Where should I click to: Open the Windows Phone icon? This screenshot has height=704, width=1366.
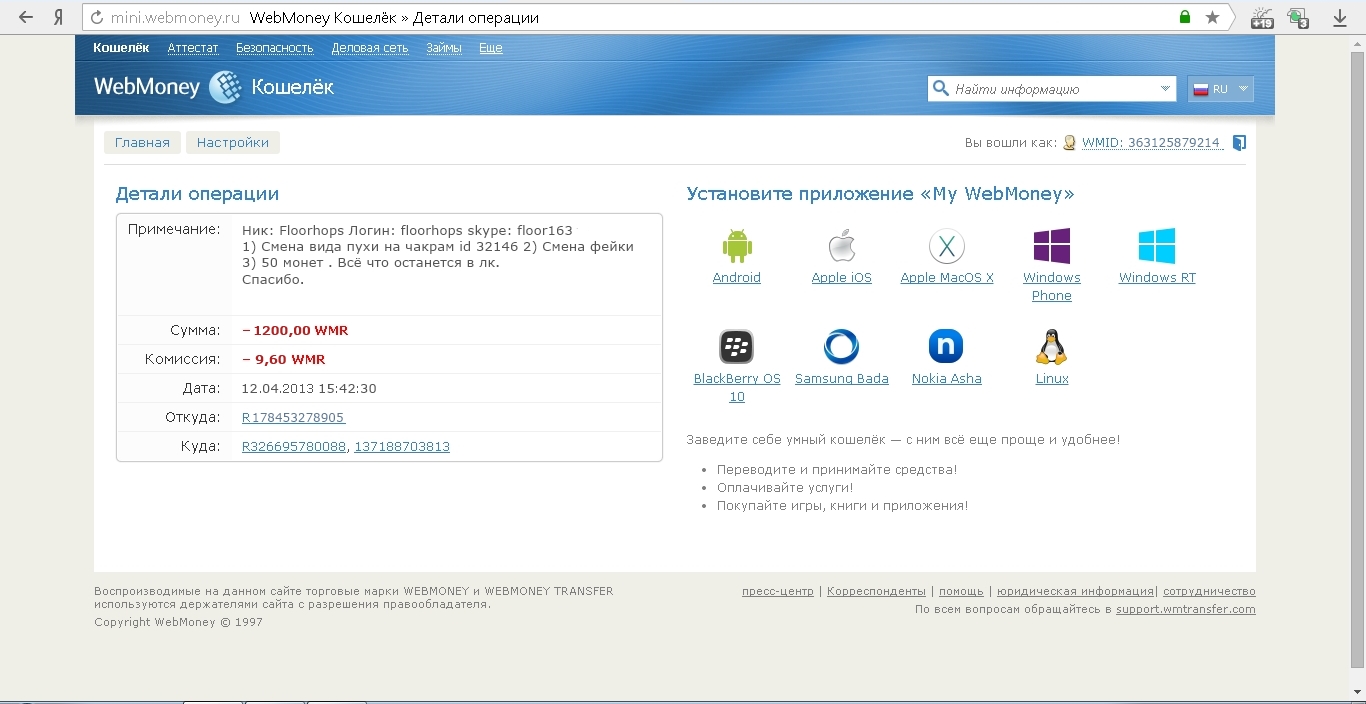pyautogui.click(x=1052, y=246)
